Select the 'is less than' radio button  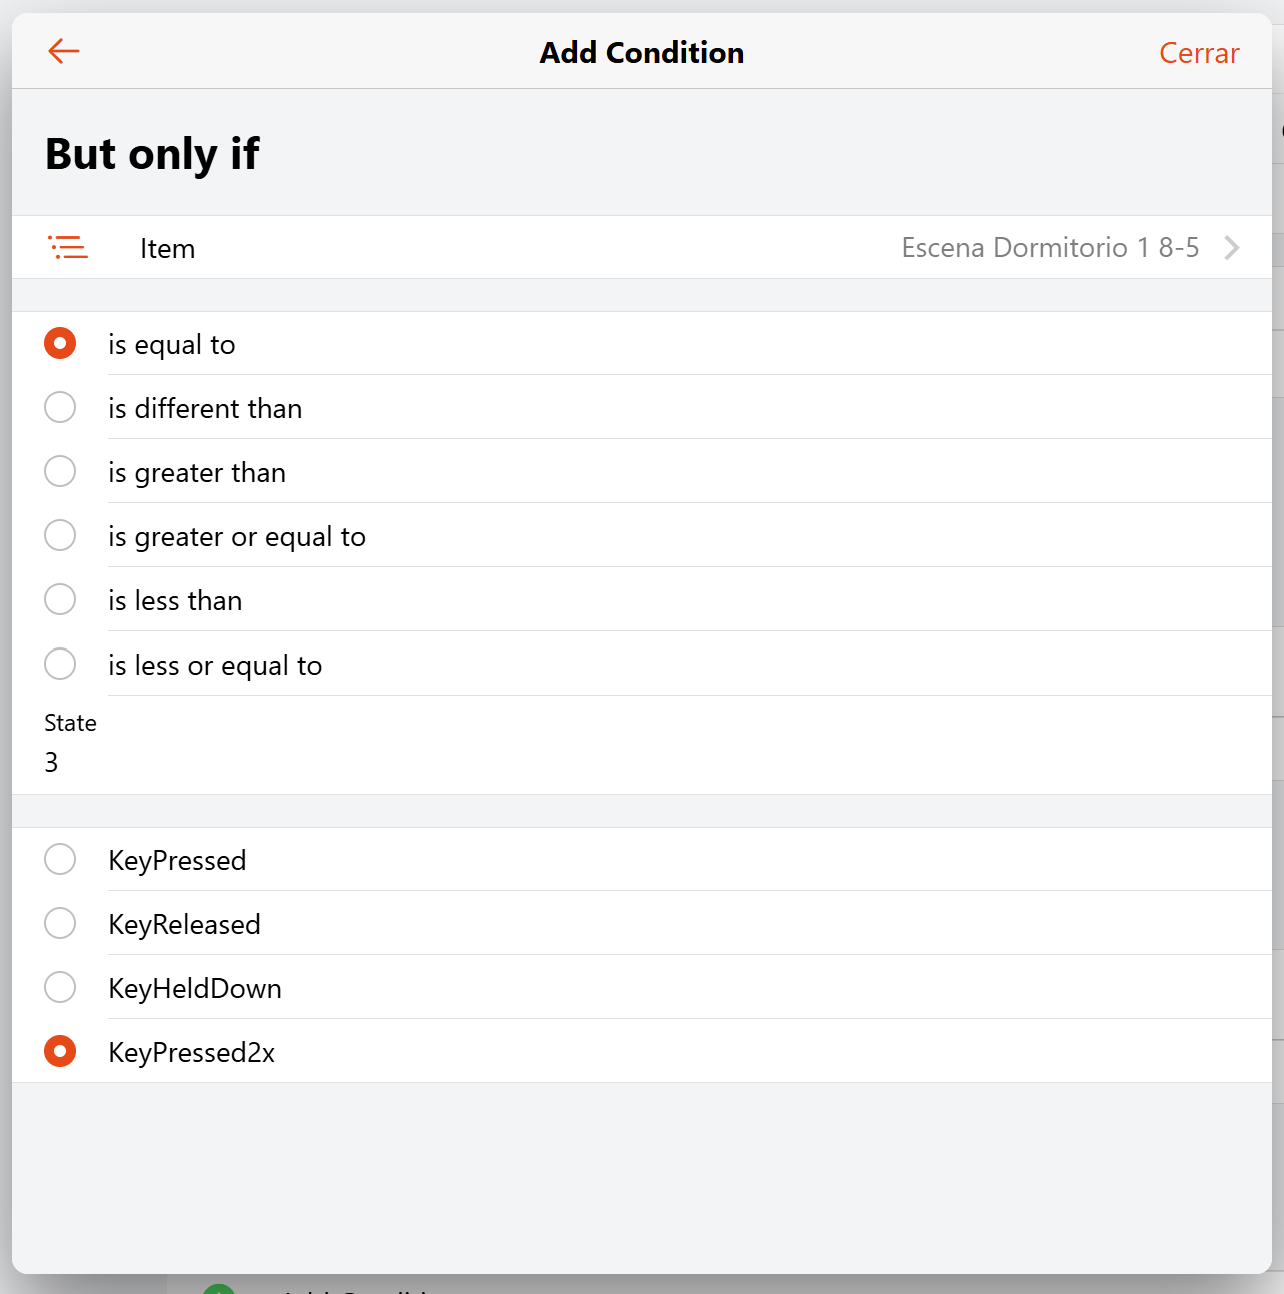[x=60, y=600]
